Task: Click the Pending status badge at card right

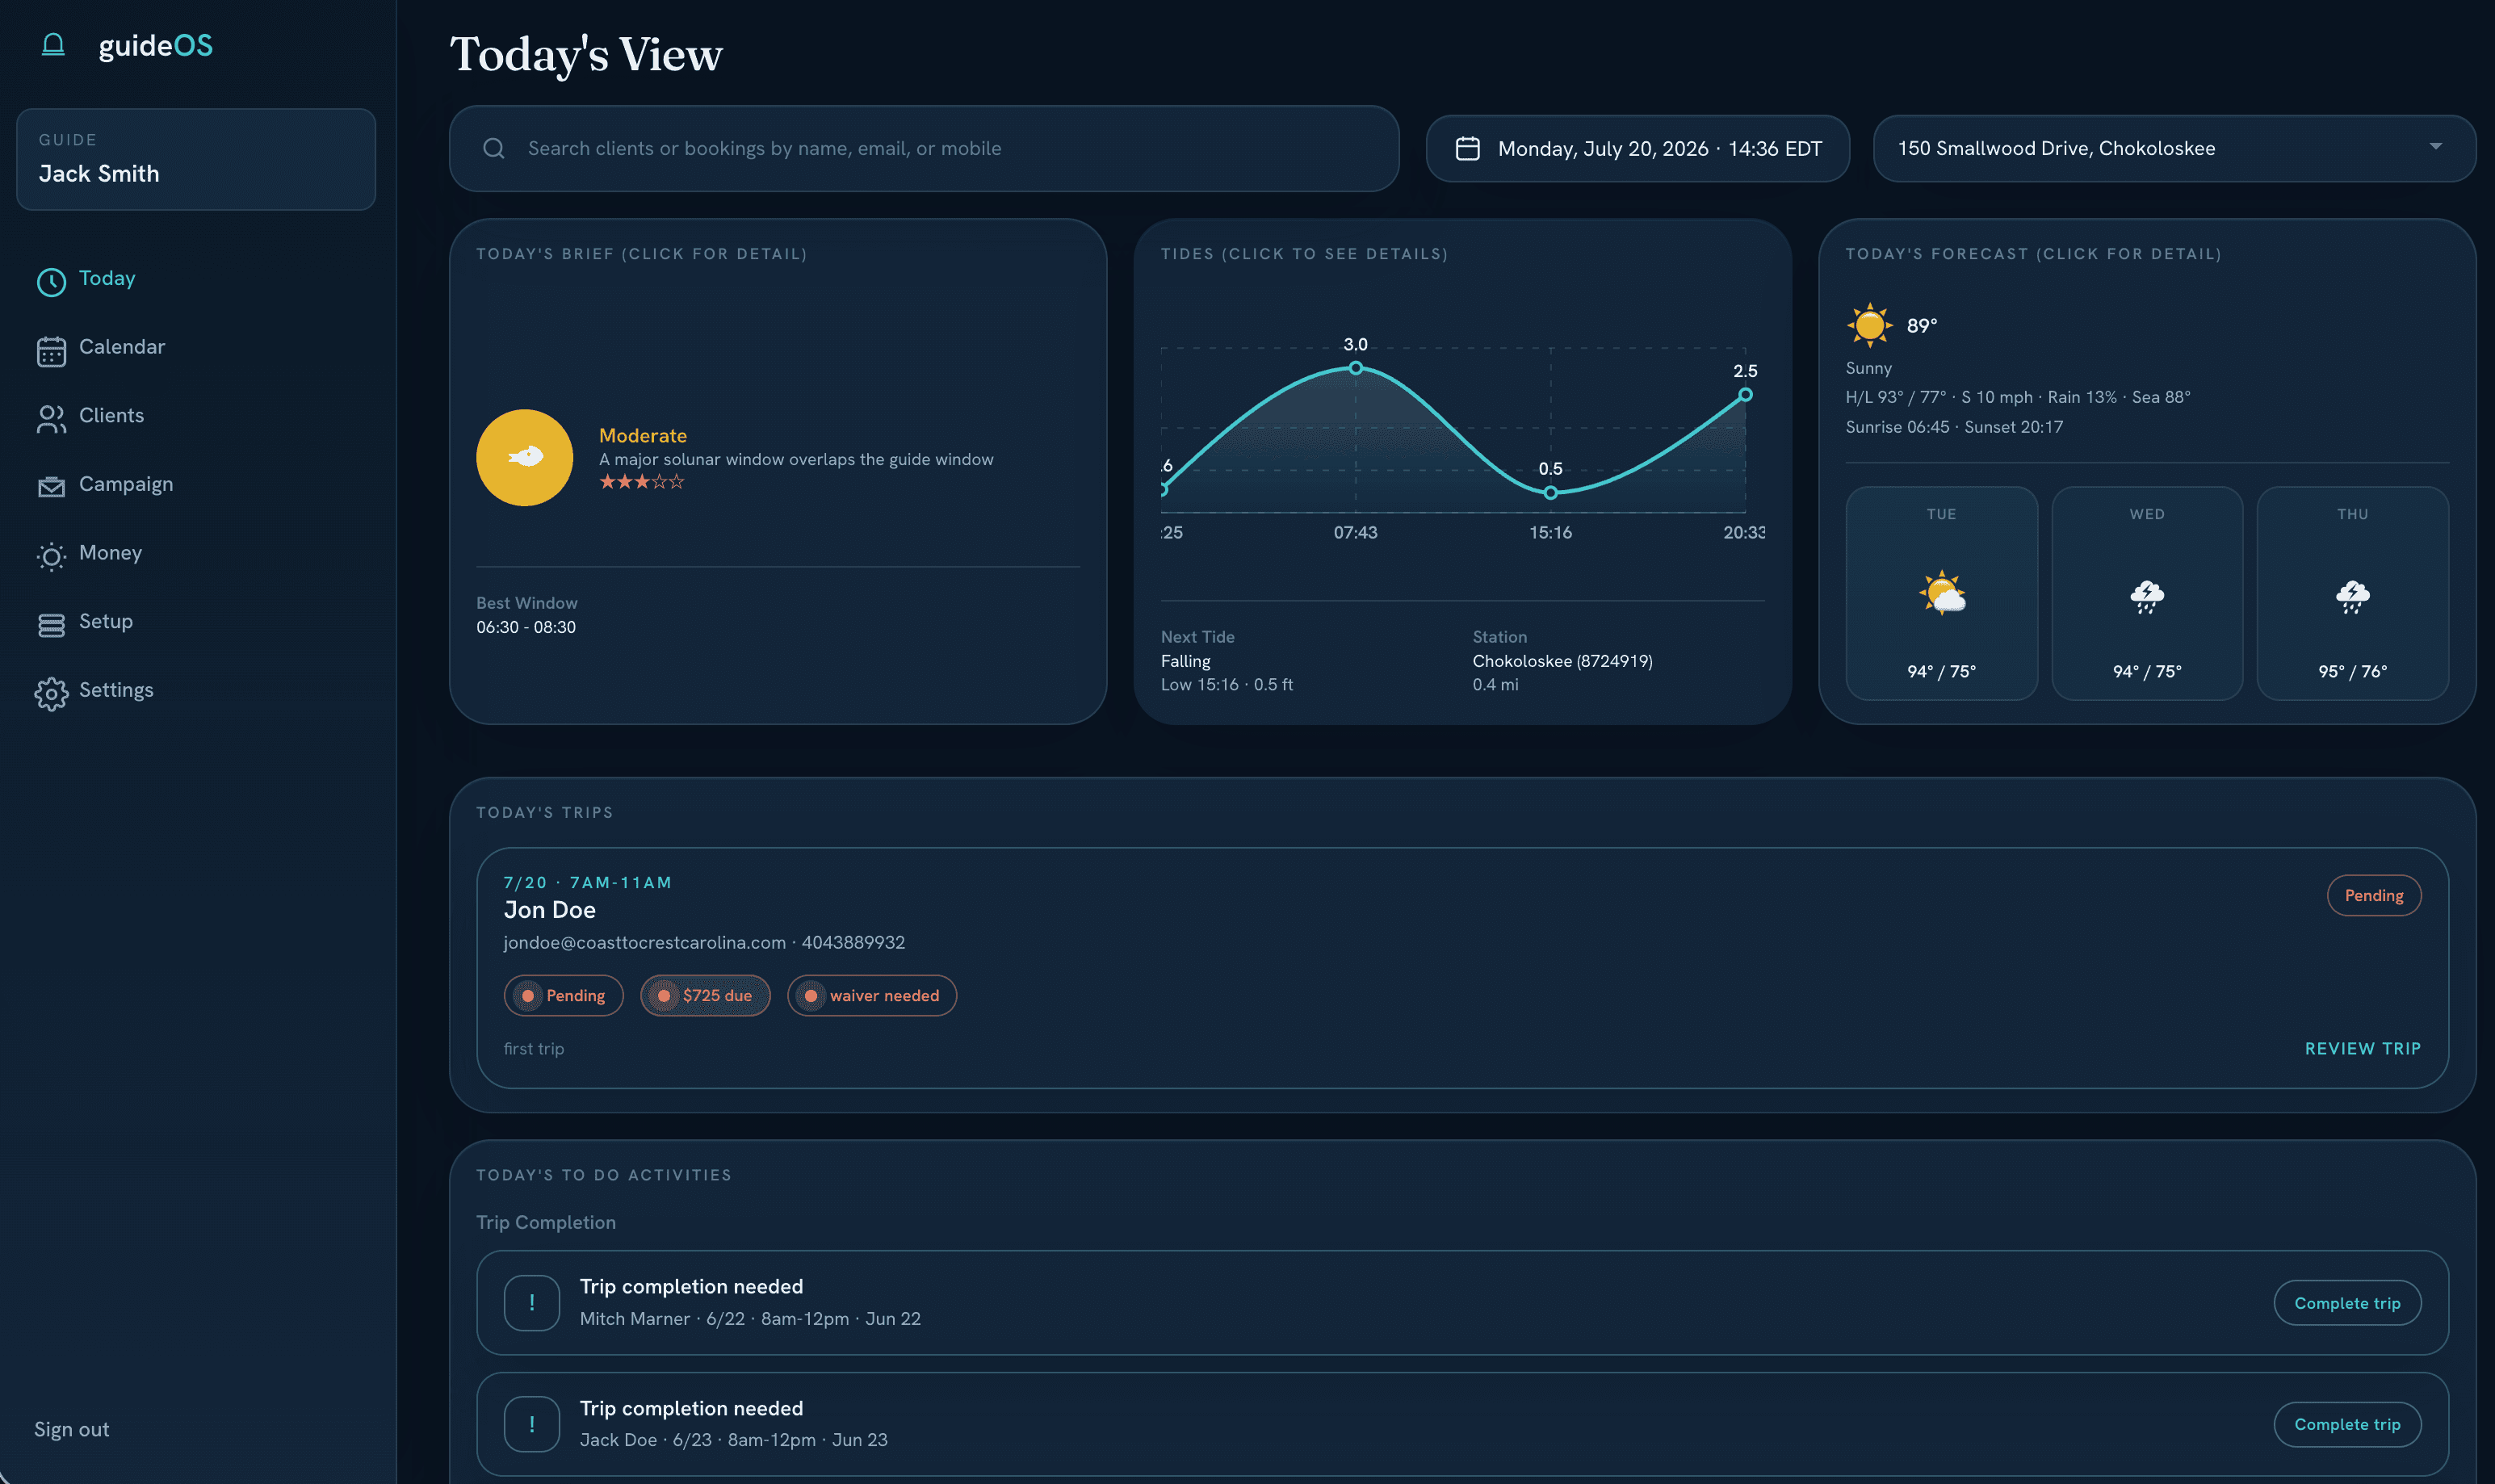Action: pos(2373,895)
